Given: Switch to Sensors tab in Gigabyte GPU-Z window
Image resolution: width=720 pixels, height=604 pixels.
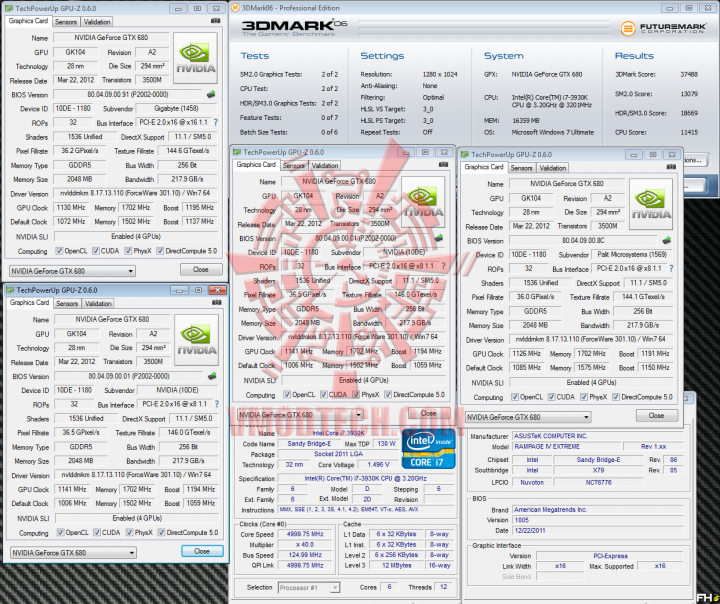Looking at the screenshot, I should coord(66,22).
